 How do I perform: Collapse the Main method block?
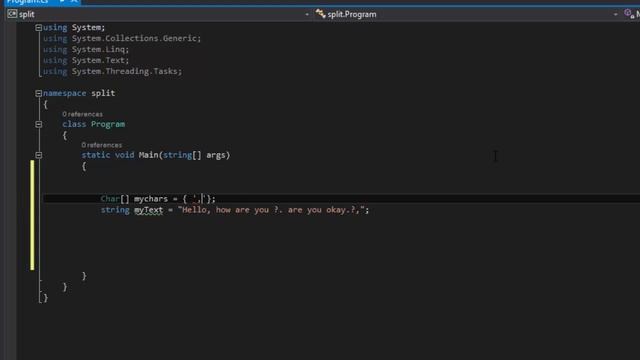[x=38, y=155]
